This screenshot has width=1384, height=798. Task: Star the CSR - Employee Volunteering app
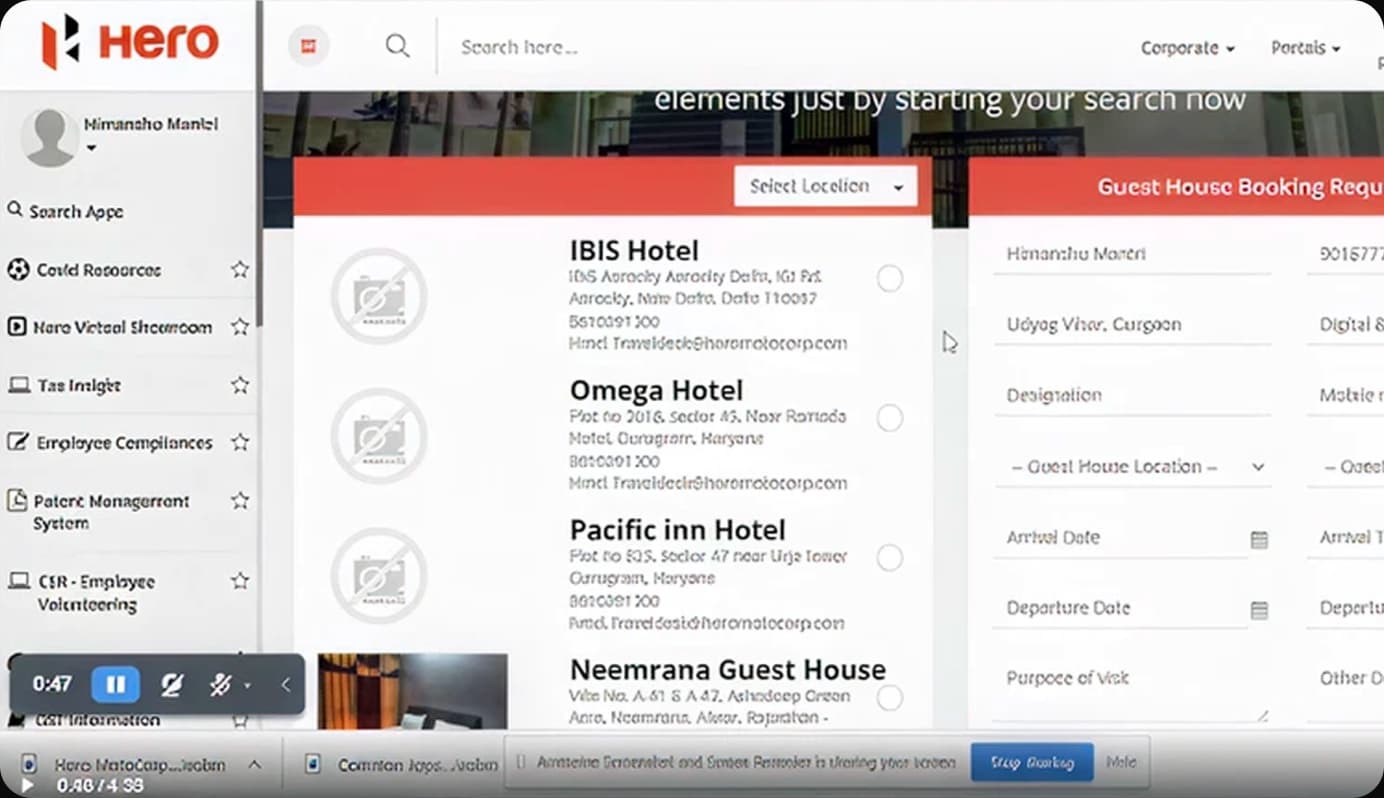point(240,581)
